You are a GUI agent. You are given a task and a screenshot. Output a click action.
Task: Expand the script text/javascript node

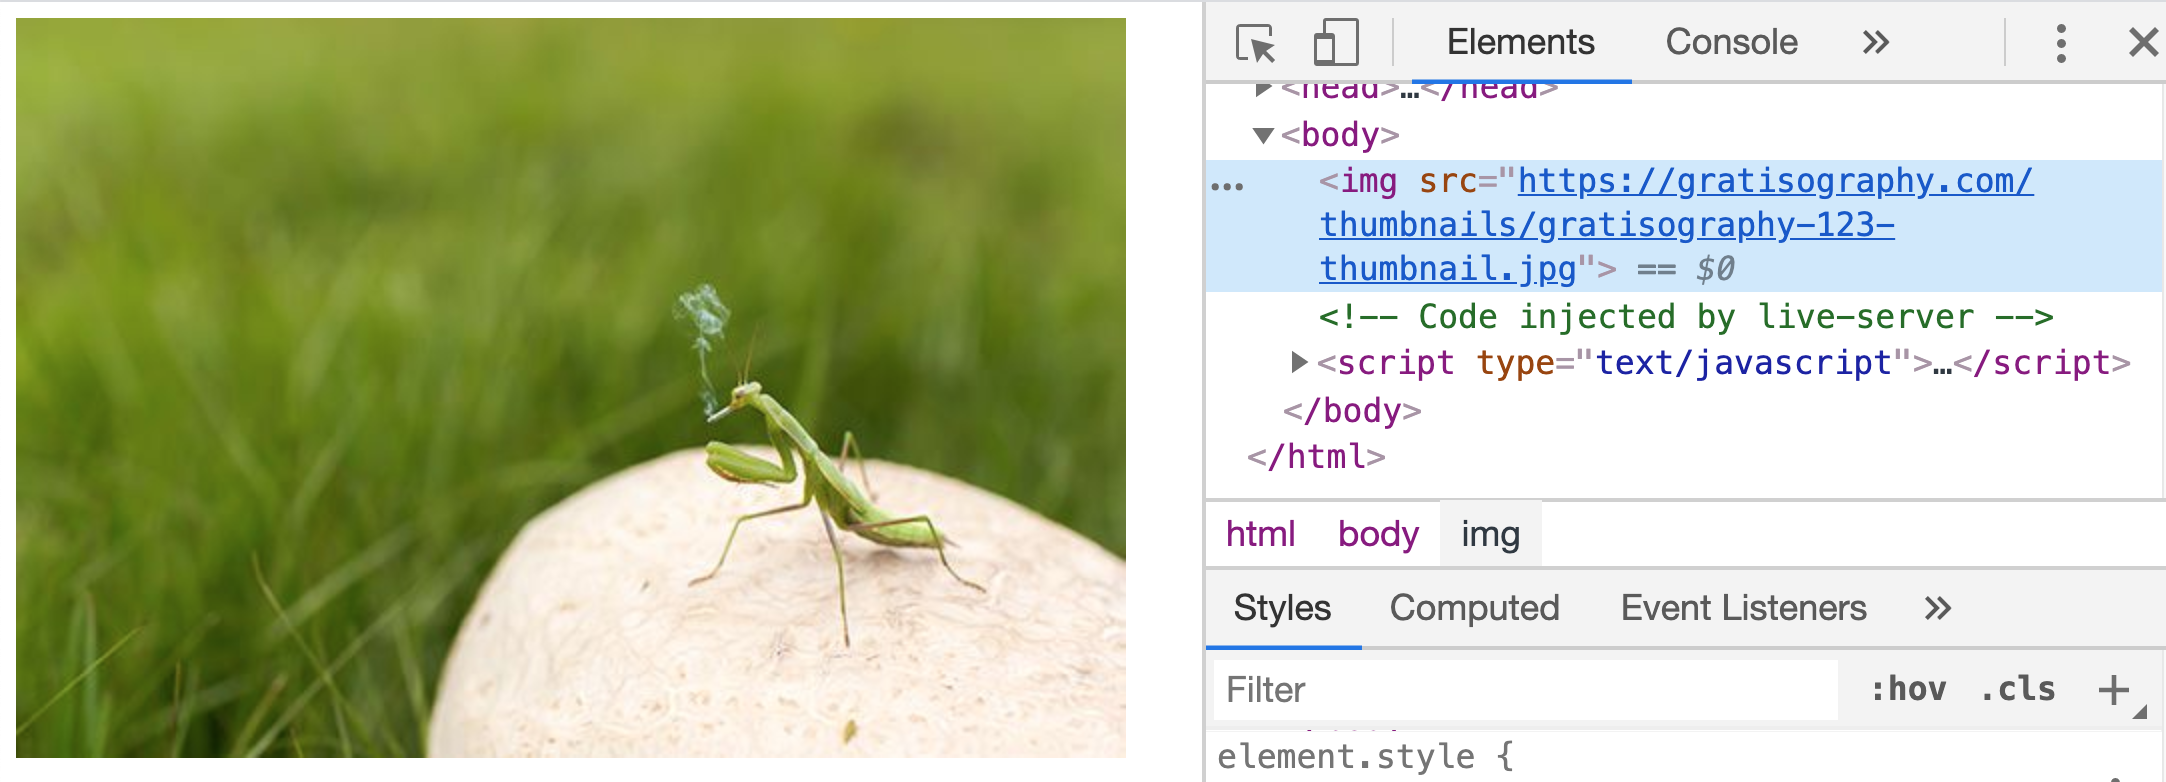(1299, 362)
